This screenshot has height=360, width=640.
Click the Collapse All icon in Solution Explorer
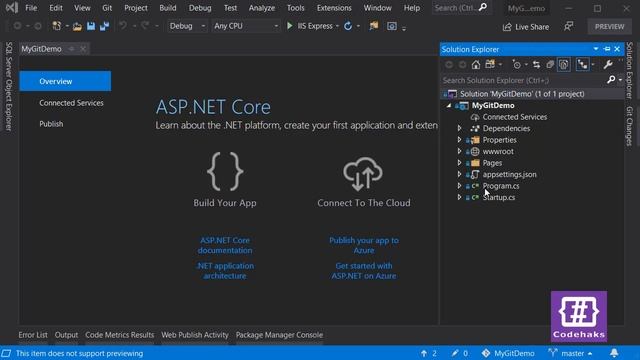click(x=550, y=64)
